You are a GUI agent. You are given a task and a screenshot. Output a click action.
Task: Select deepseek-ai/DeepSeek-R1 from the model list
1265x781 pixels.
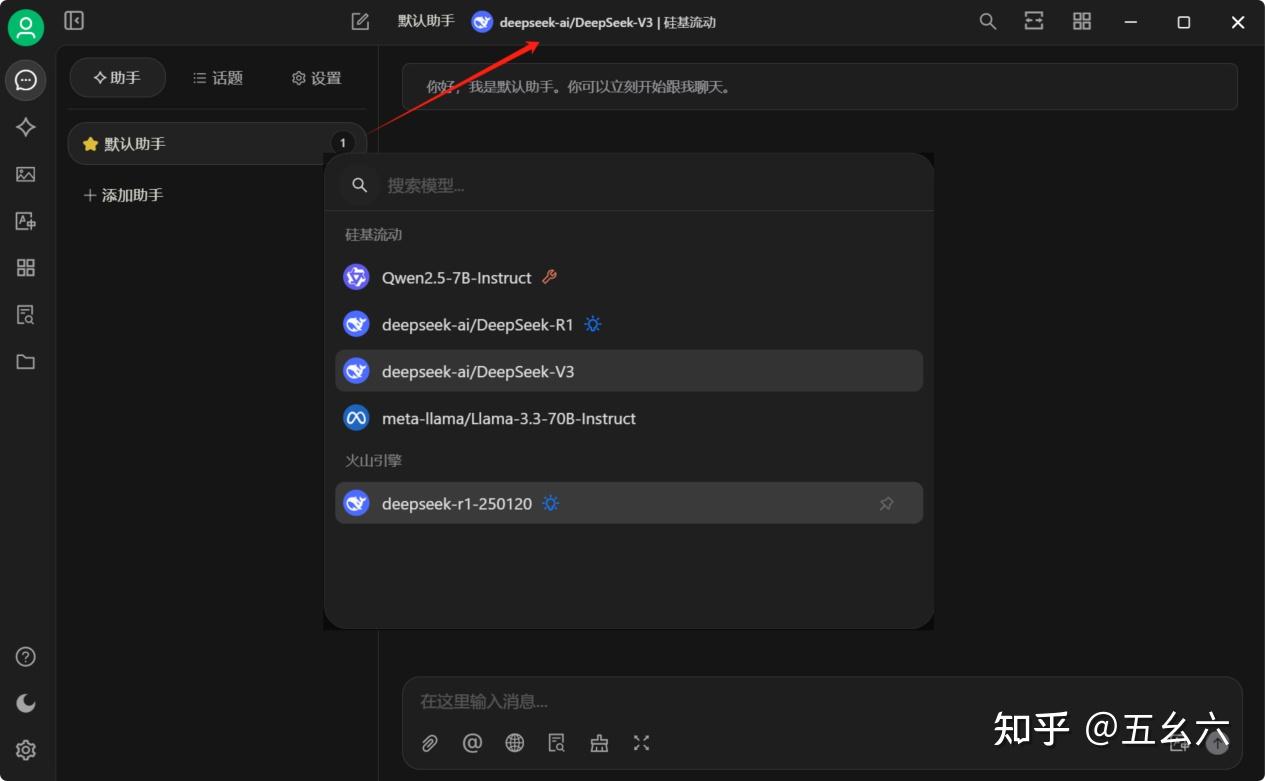[x=478, y=324]
